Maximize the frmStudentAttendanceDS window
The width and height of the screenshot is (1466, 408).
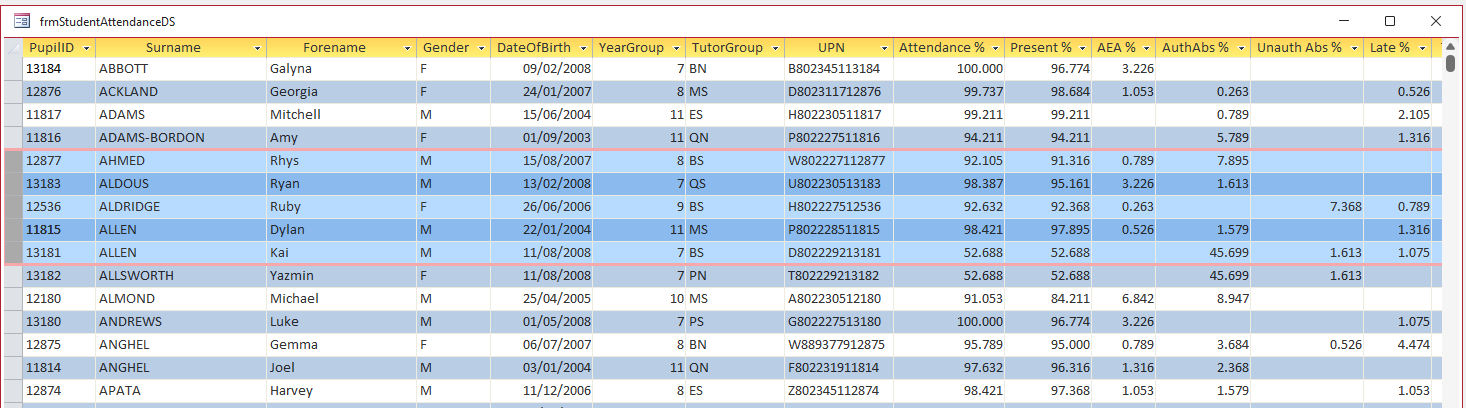coord(1389,21)
